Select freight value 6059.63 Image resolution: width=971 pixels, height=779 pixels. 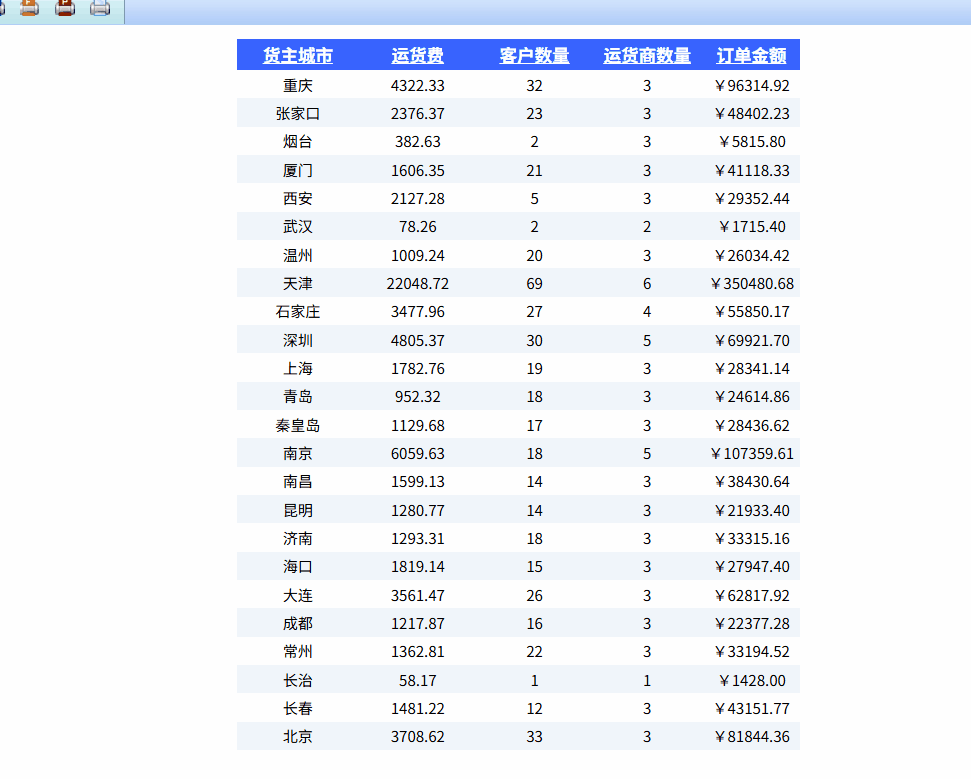(417, 454)
